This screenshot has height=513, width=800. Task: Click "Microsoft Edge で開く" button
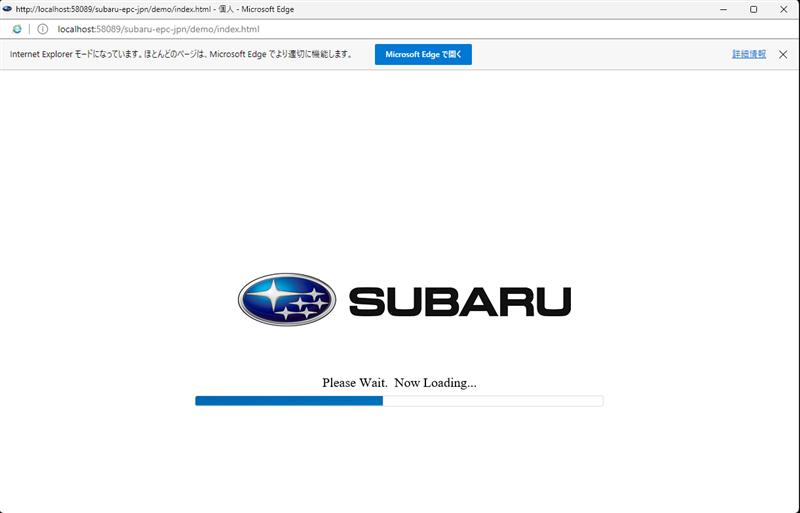423,54
